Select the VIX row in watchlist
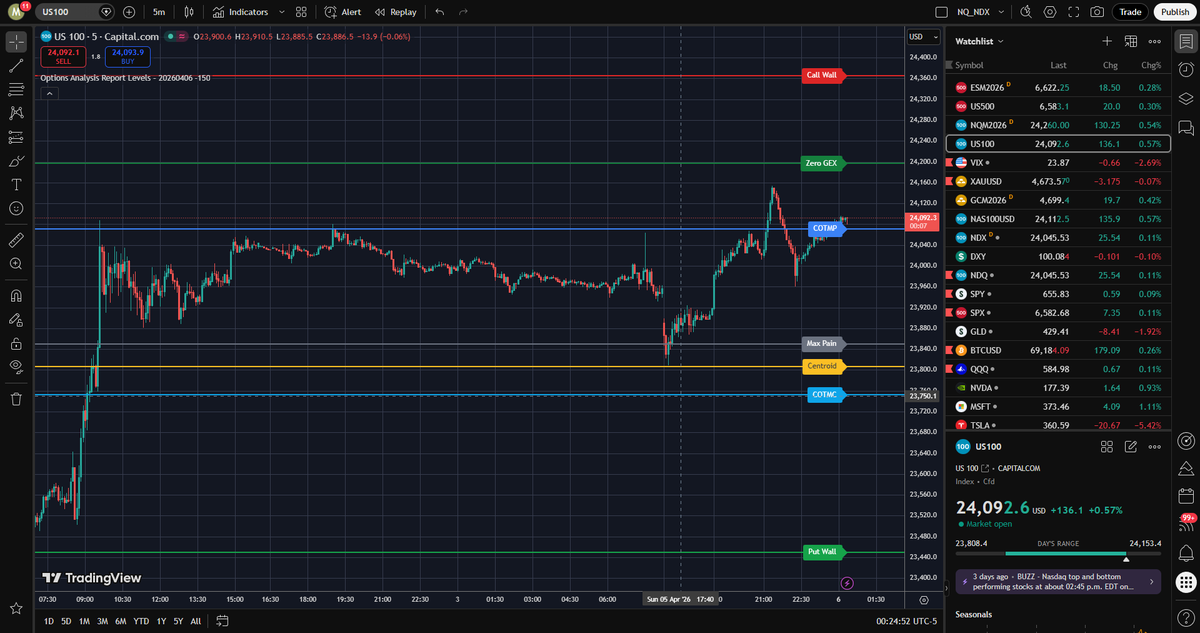The image size is (1200, 633). point(1057,162)
